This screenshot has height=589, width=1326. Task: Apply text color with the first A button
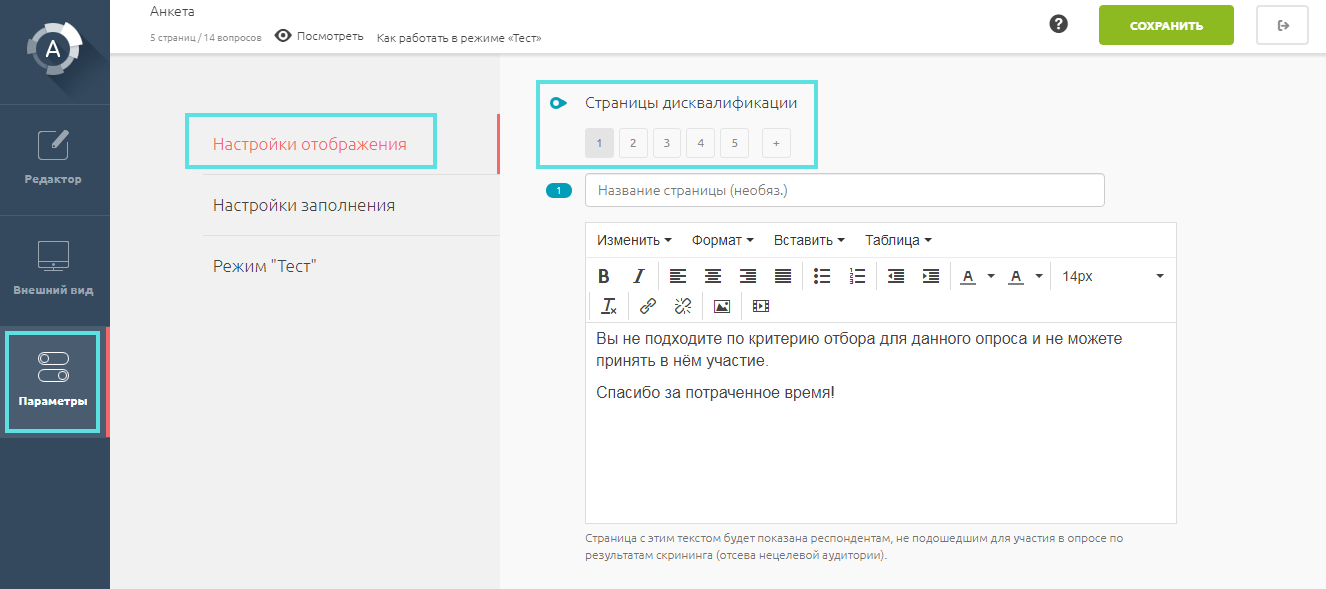967,277
